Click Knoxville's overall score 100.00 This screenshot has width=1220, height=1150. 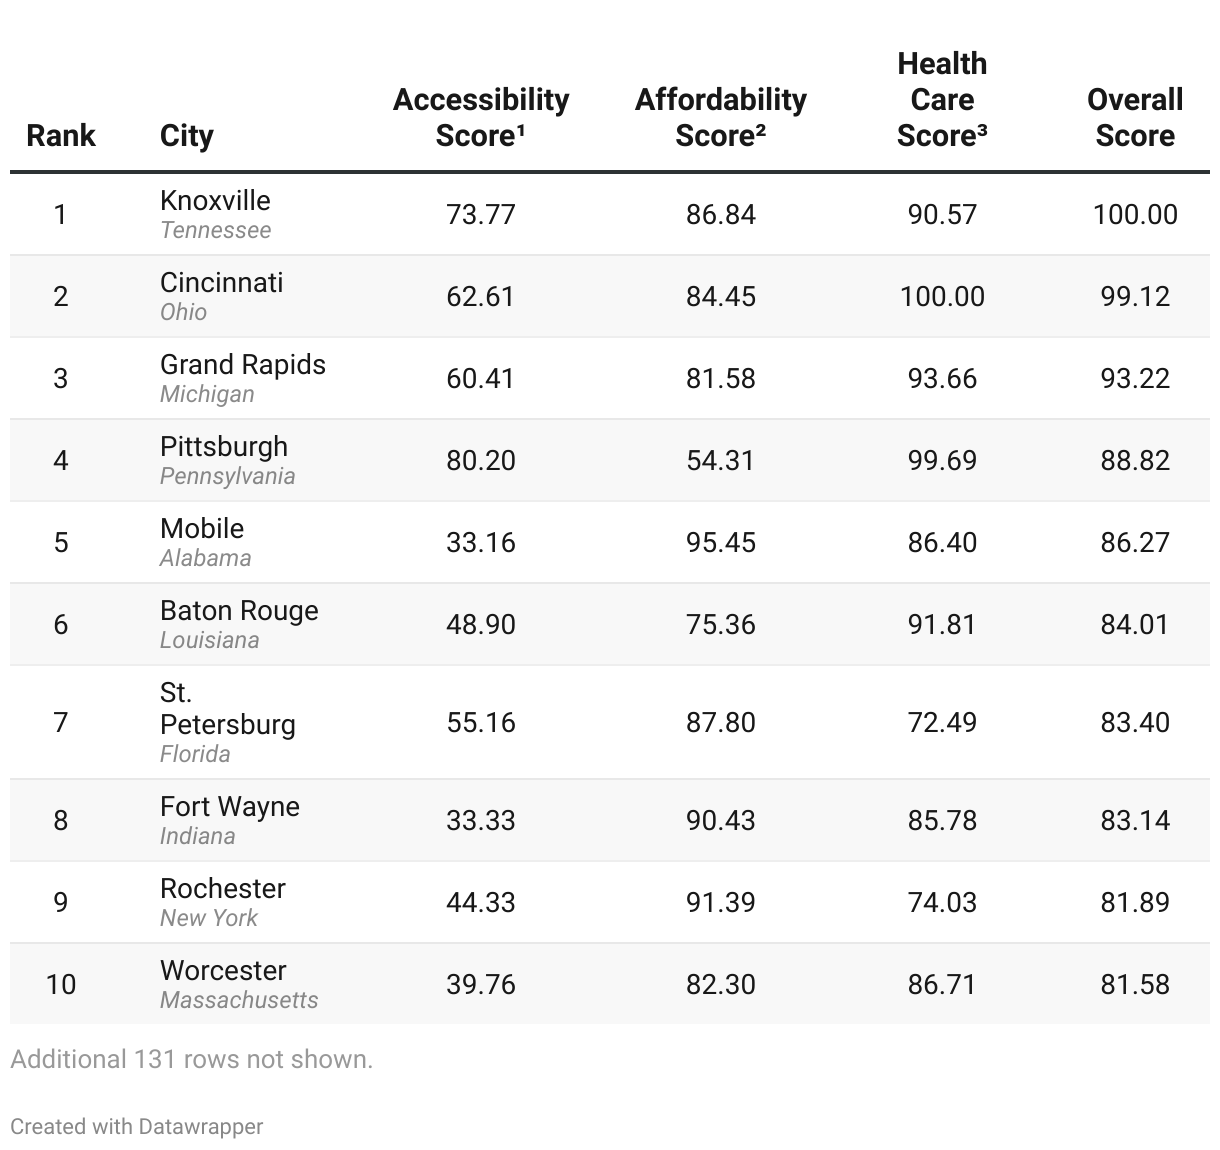point(1135,214)
